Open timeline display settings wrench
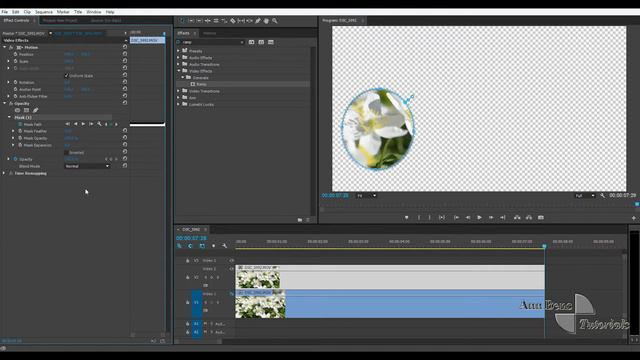 pos(224,246)
